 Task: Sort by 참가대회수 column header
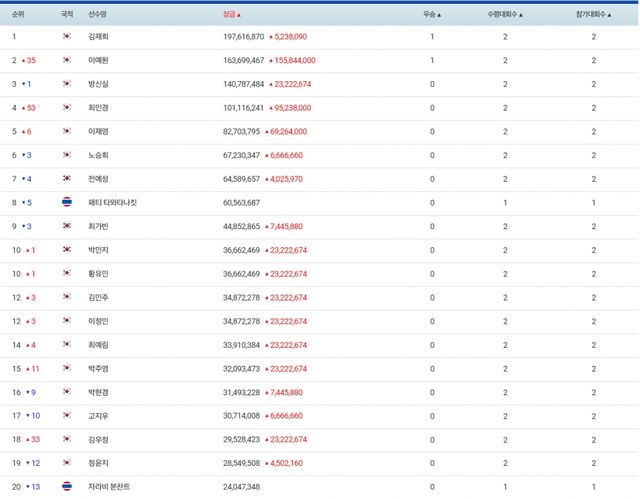594,15
